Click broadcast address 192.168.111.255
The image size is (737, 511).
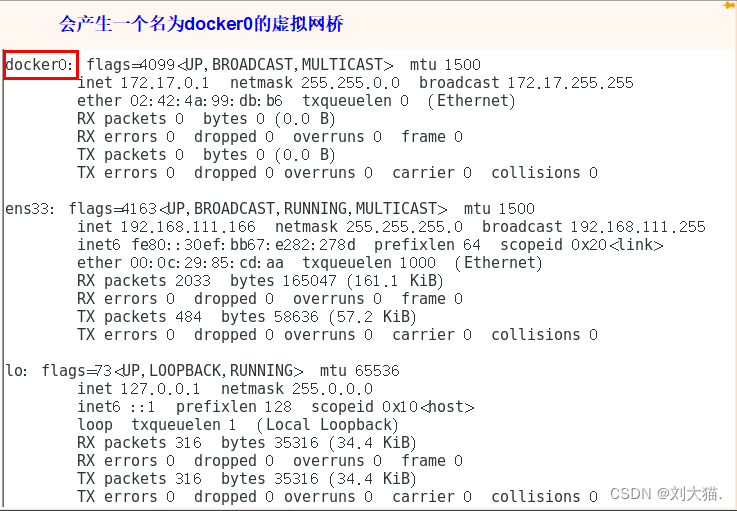(637, 227)
